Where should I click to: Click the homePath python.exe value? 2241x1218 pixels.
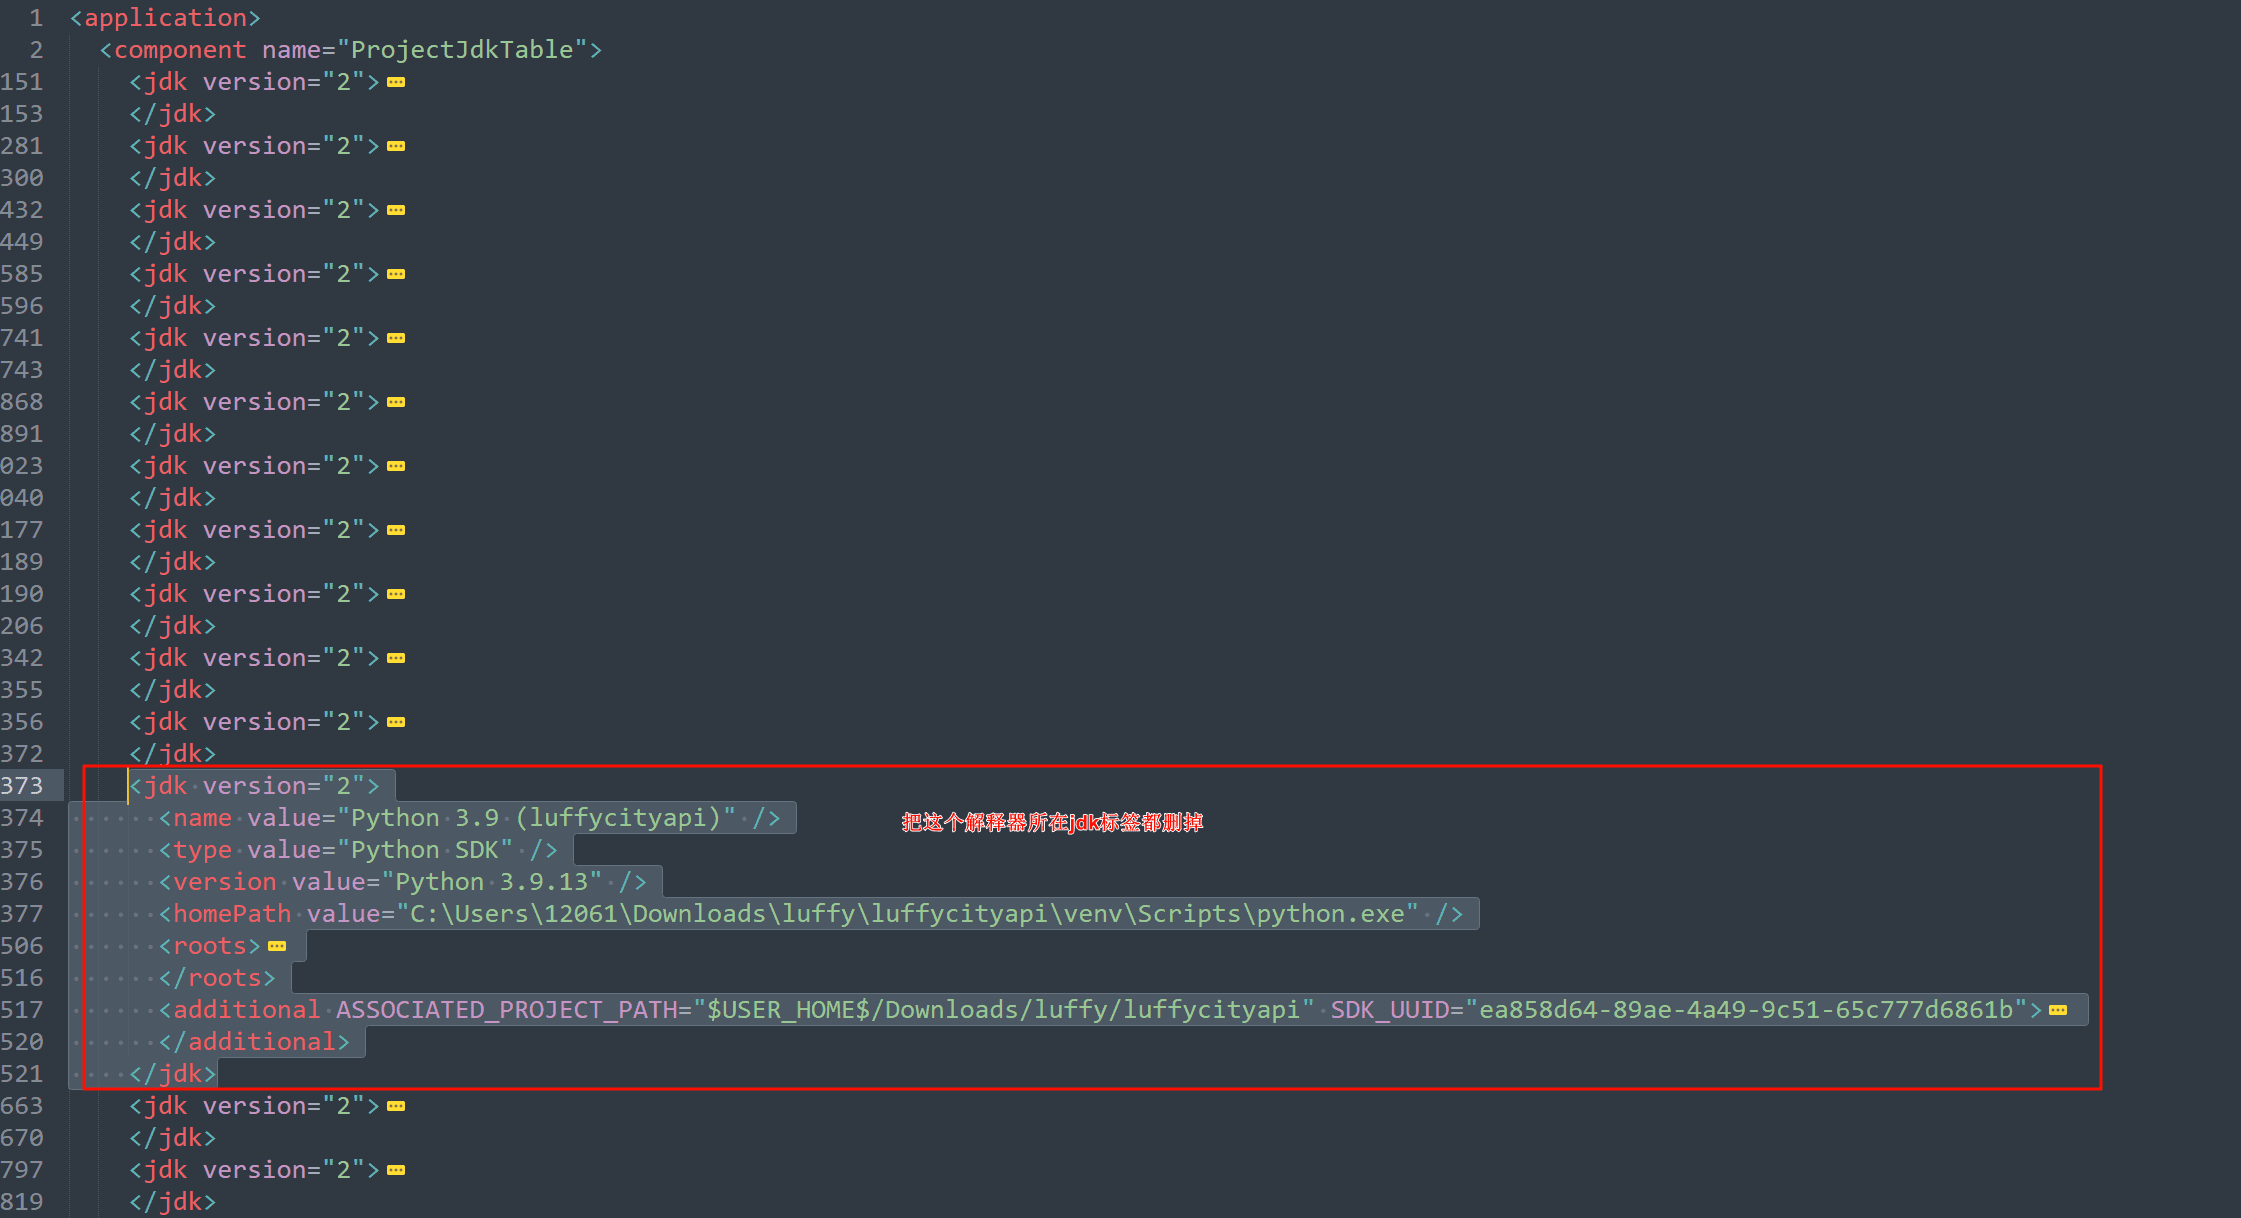tap(908, 914)
